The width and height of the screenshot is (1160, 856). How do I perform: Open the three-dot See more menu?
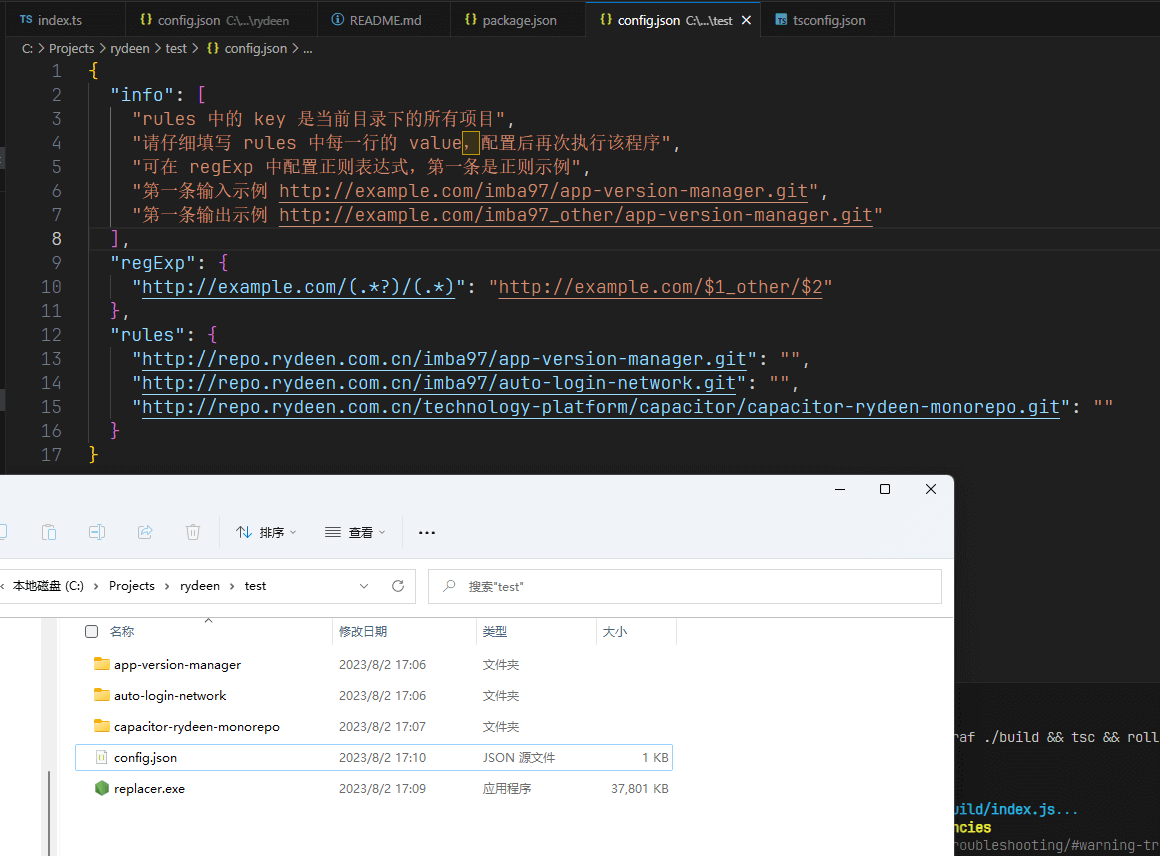tap(427, 533)
